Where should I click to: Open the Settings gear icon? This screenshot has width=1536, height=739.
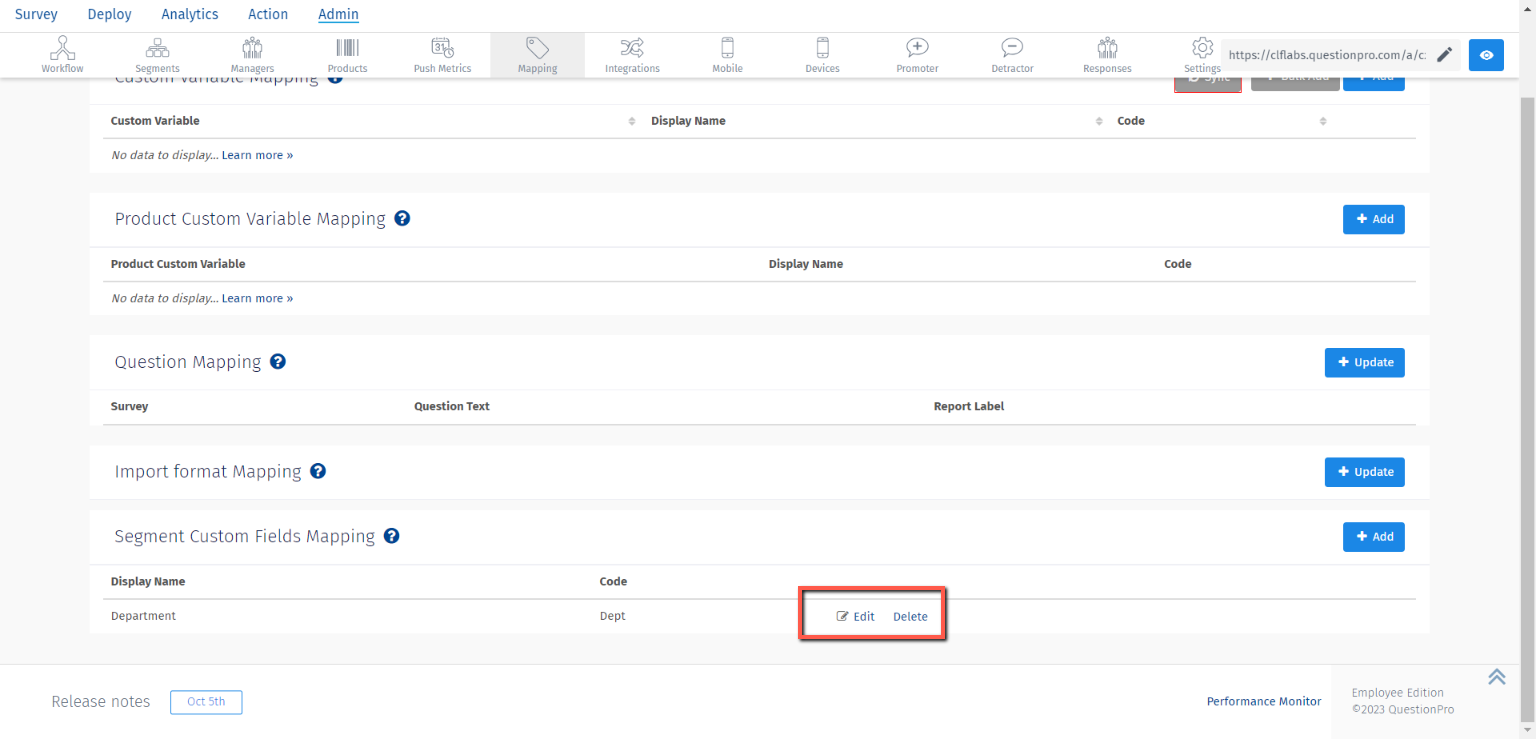1202,55
